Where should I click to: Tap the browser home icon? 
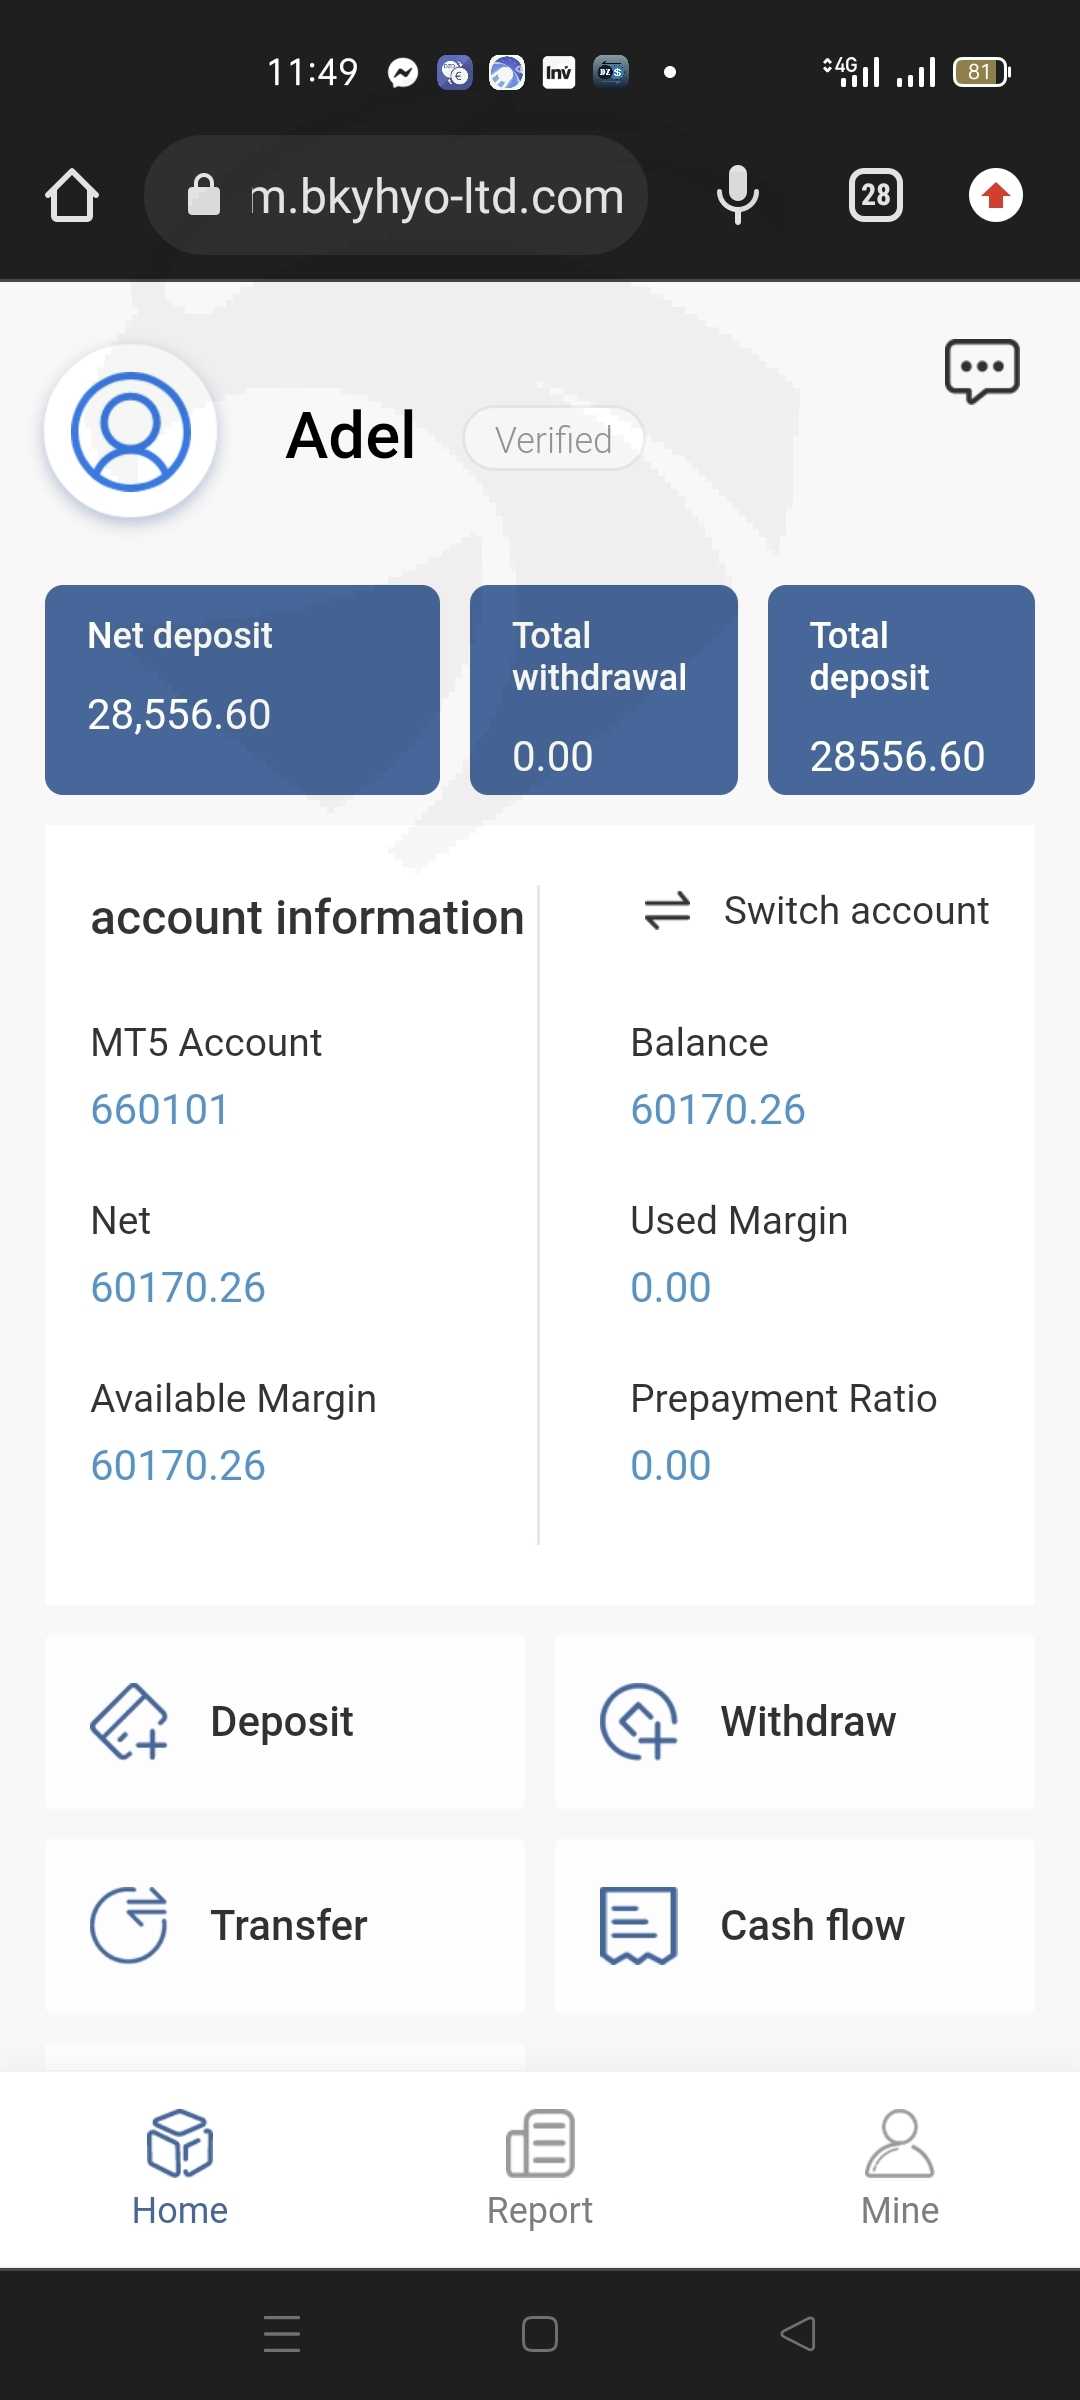click(72, 195)
